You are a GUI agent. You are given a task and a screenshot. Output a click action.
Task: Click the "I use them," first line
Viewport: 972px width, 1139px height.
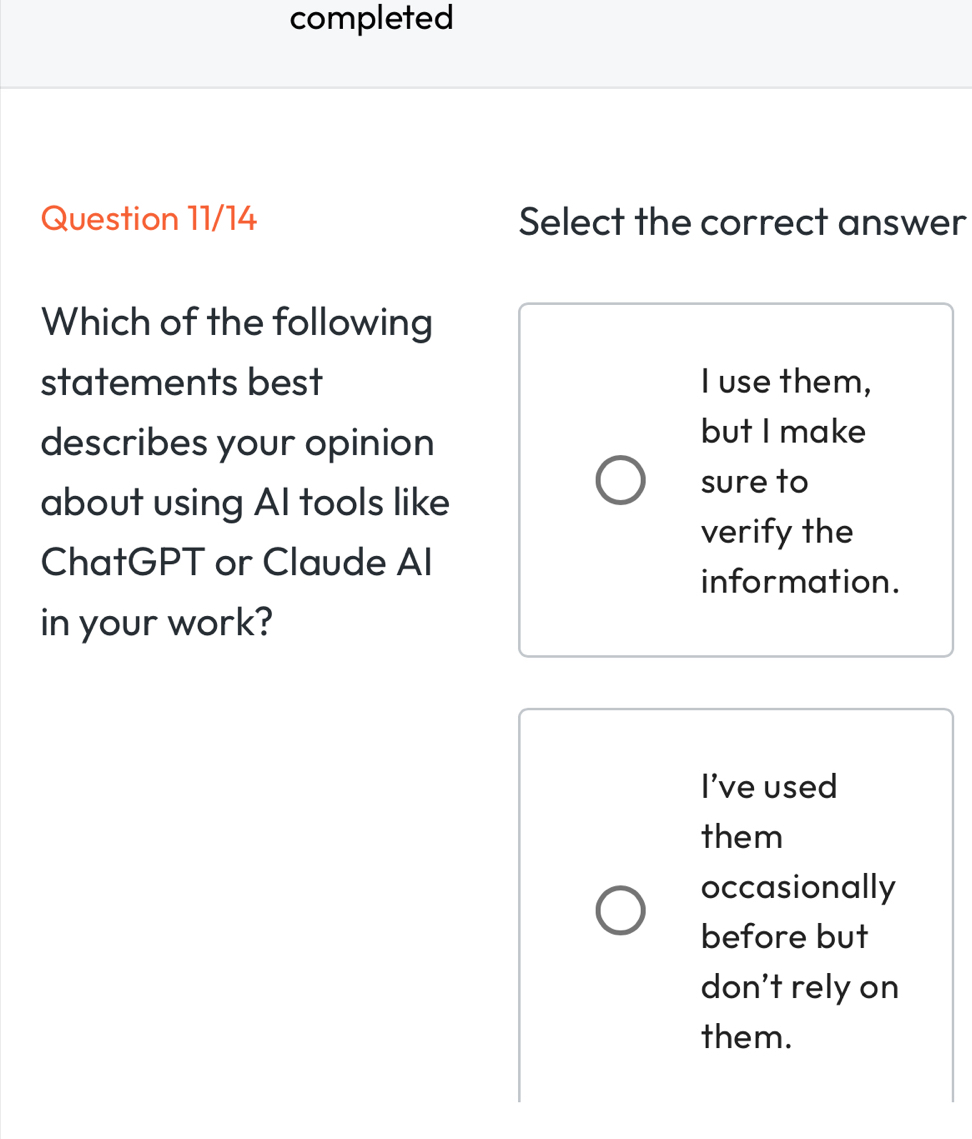(x=786, y=381)
